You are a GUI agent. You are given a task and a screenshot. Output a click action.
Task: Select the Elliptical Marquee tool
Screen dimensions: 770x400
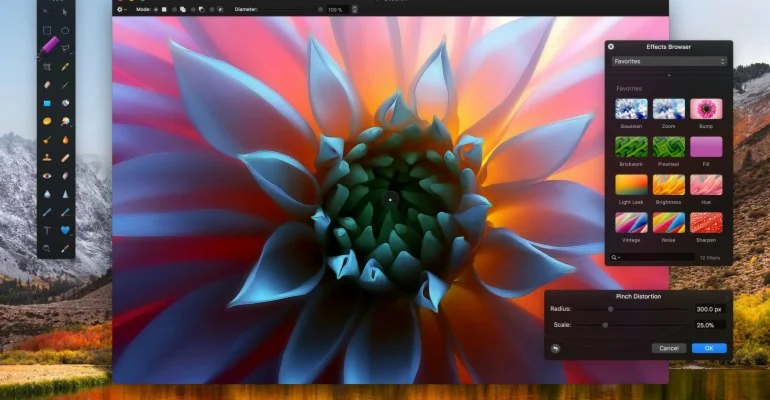(x=65, y=30)
